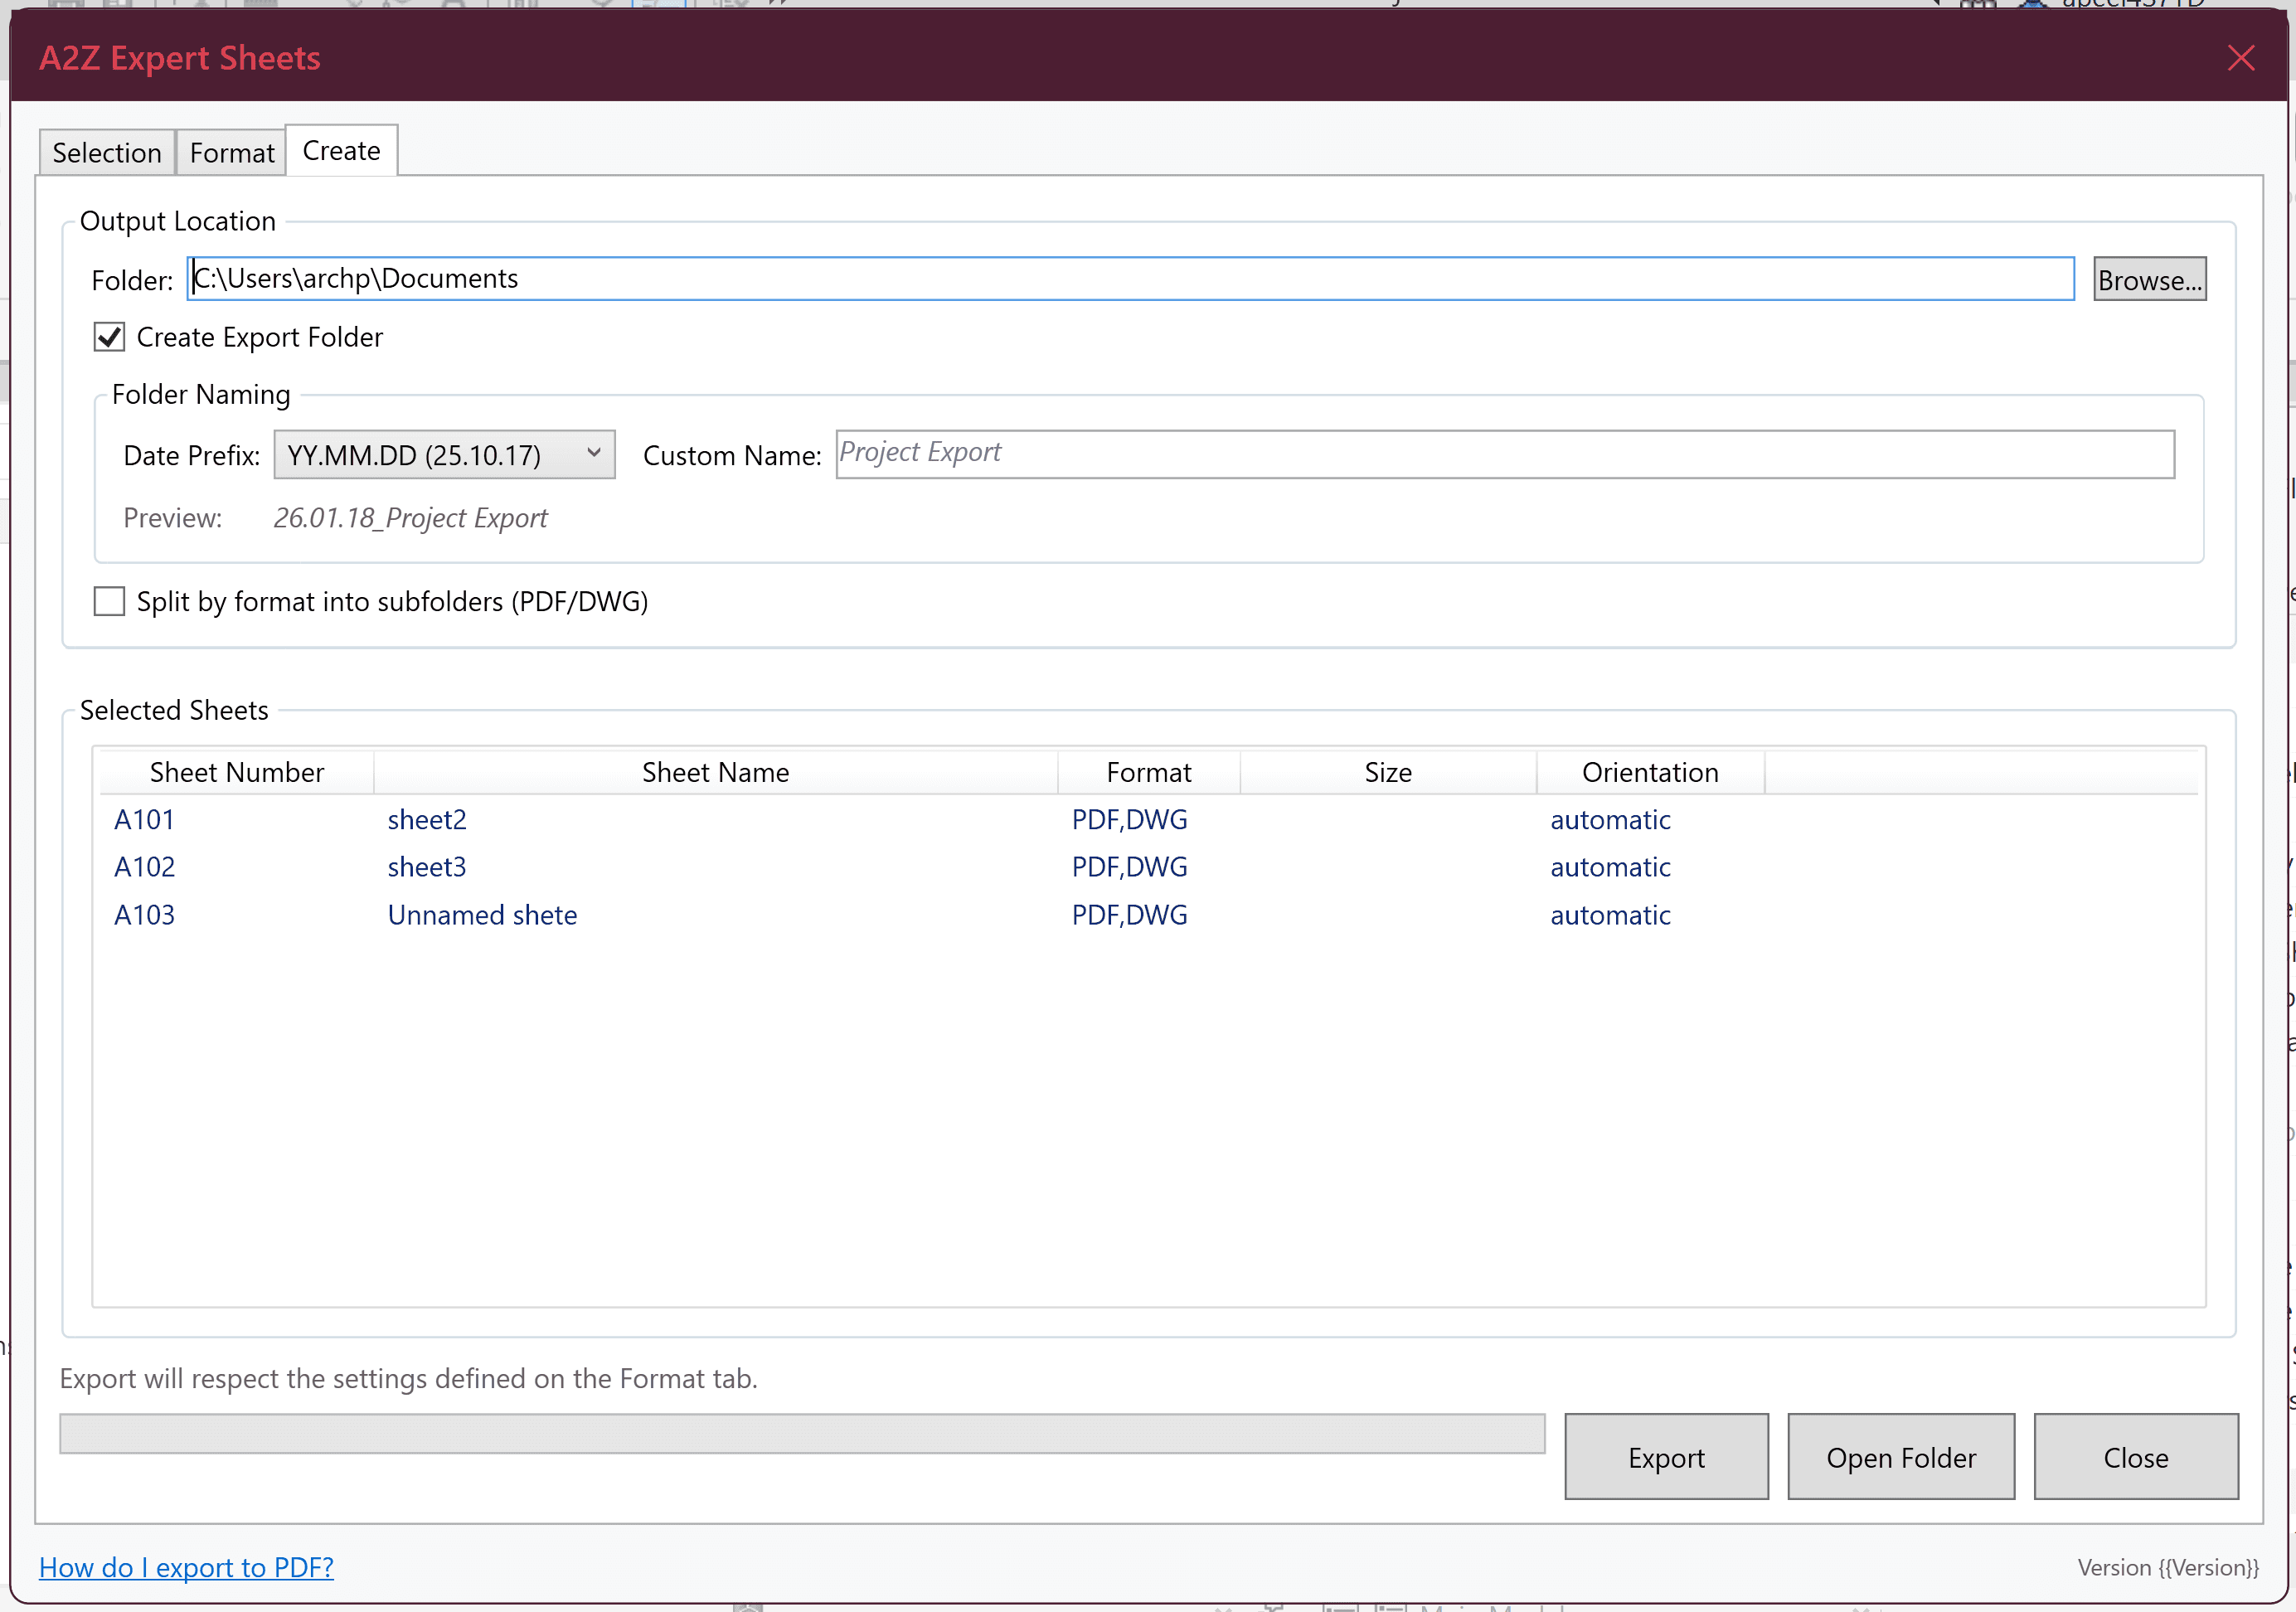The height and width of the screenshot is (1612, 2296).
Task: Click the Open Folder button
Action: [x=1900, y=1457]
